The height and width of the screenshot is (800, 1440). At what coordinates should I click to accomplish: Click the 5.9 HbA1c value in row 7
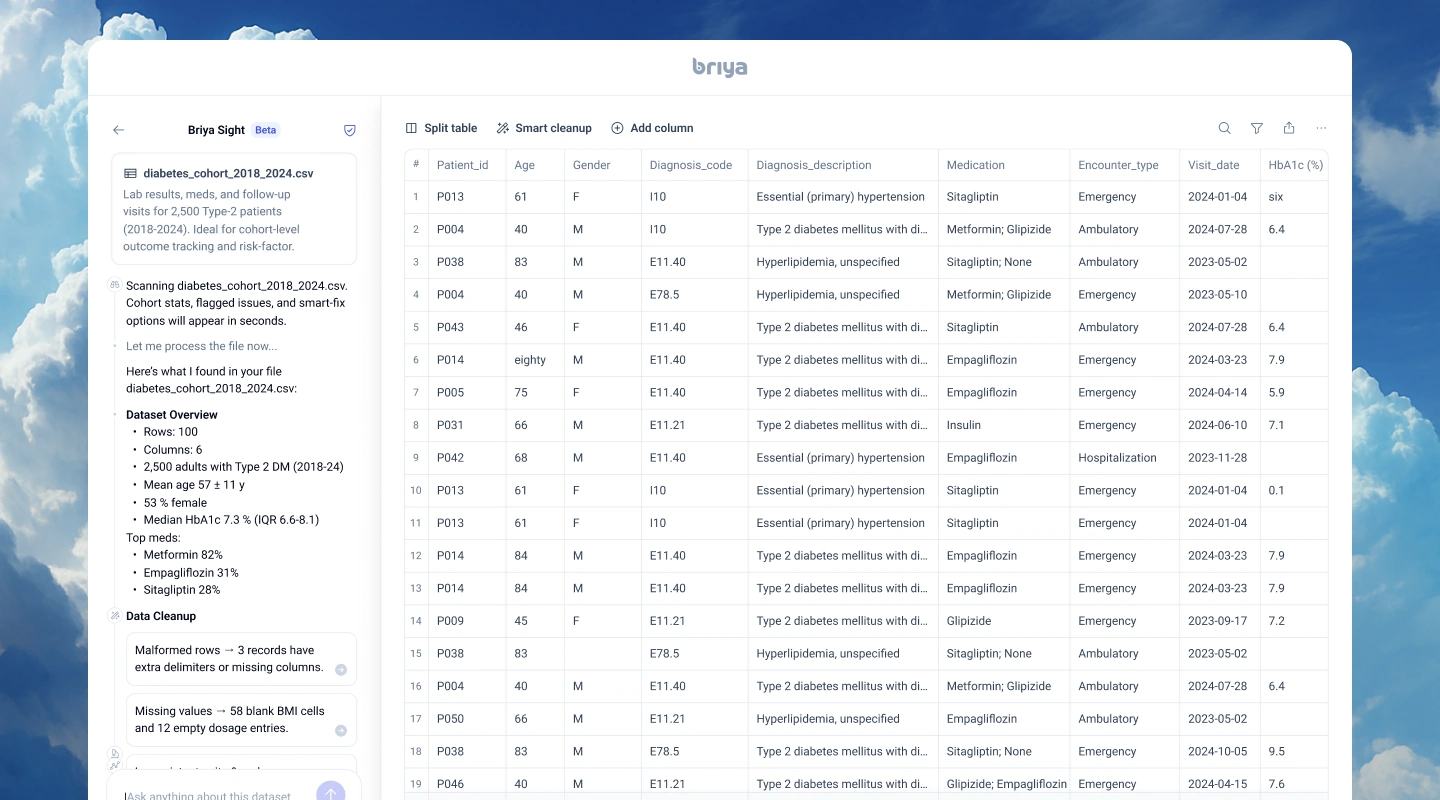(x=1295, y=393)
